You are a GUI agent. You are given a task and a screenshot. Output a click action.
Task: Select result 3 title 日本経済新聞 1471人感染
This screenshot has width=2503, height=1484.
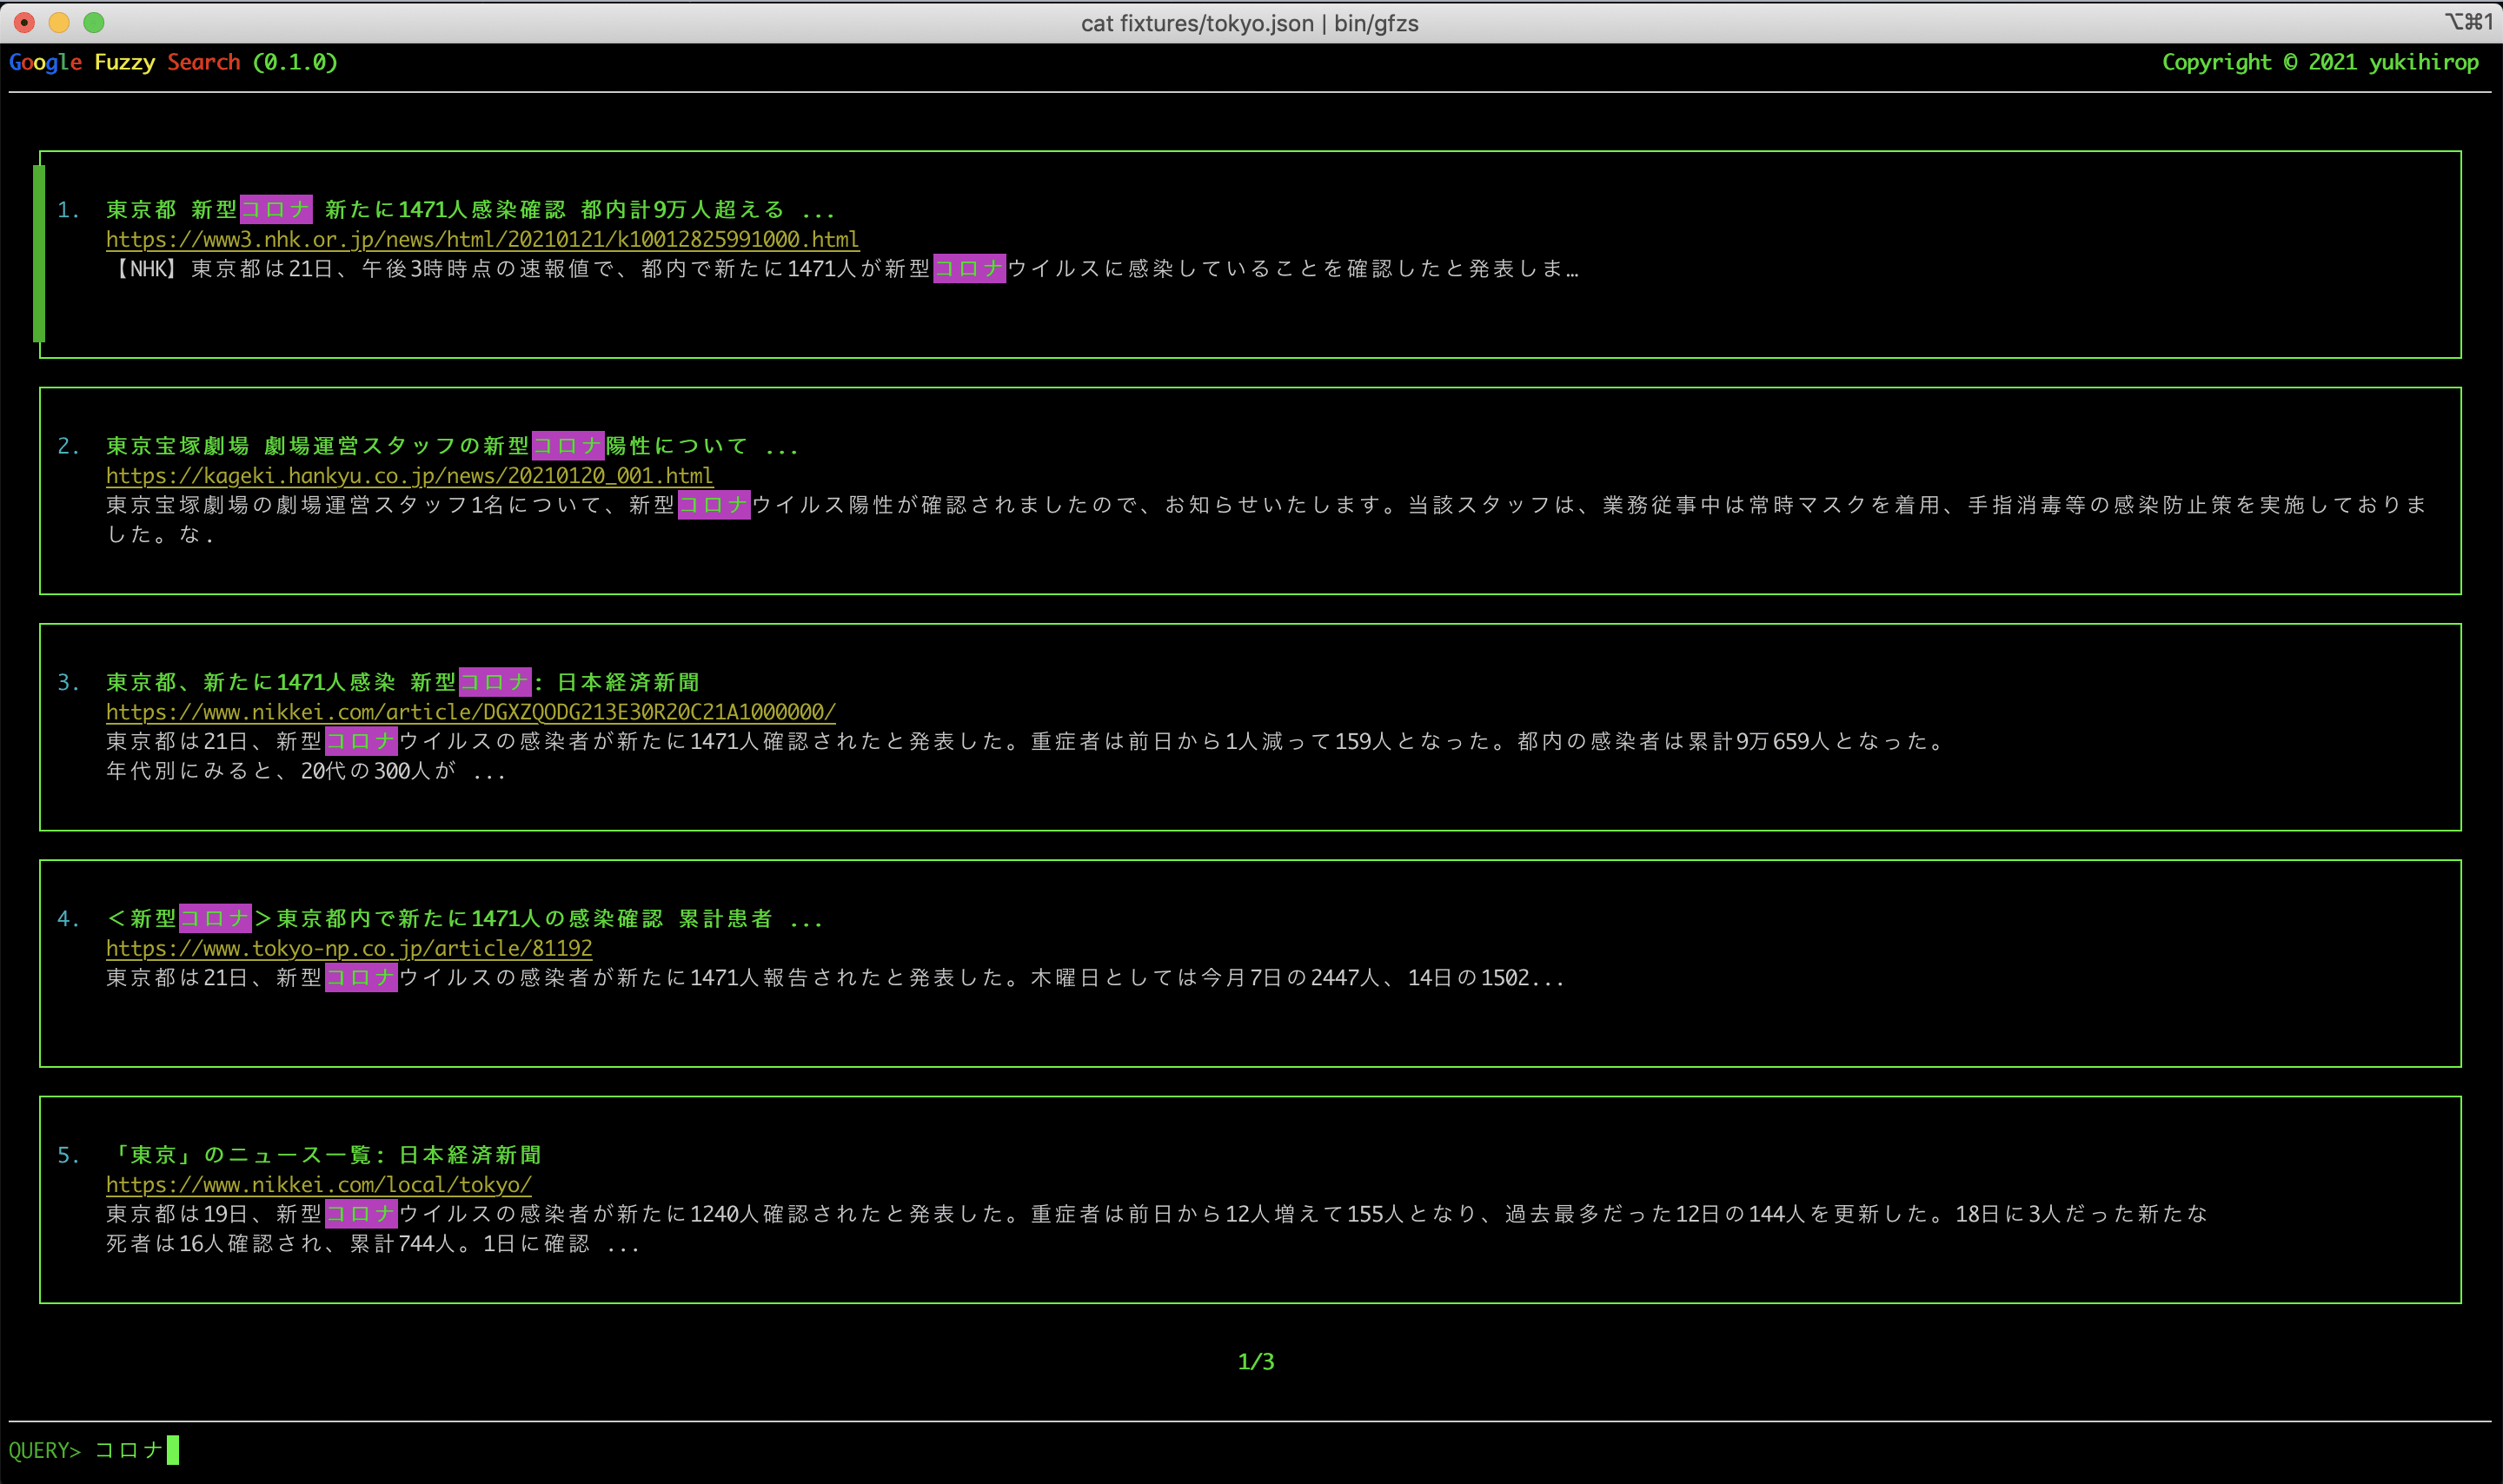(x=402, y=682)
